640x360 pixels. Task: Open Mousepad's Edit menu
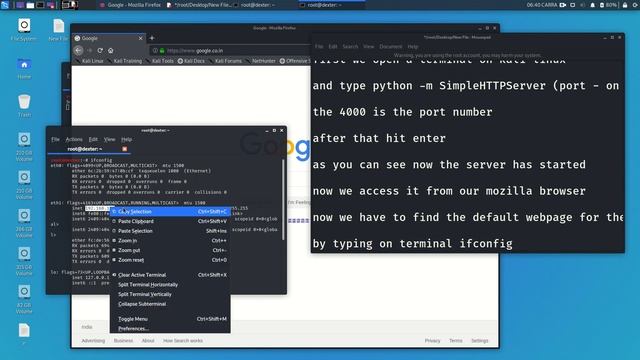pos(333,47)
